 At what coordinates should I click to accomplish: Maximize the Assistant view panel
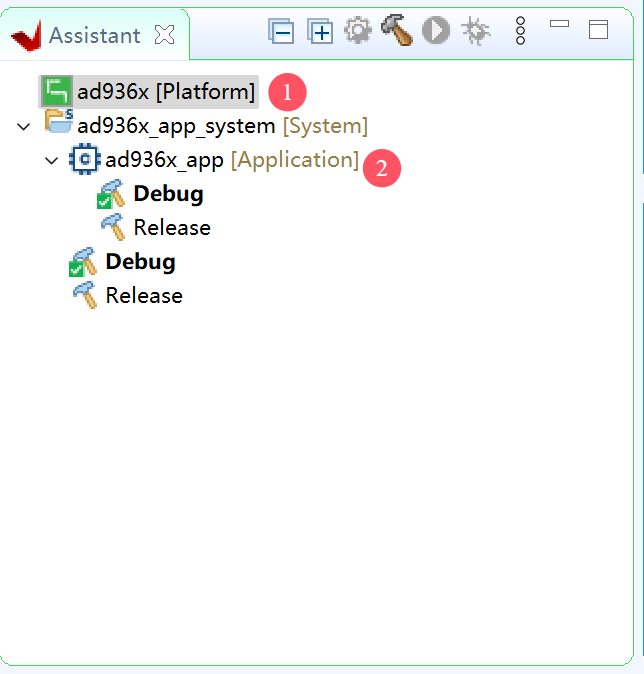598,29
